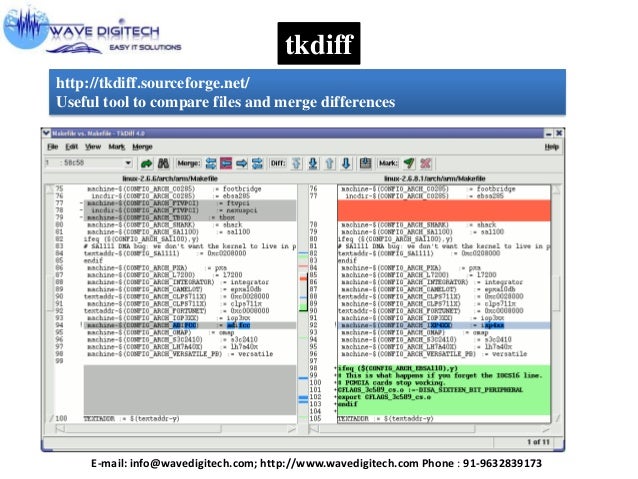Click the center diff map overview strip

pyautogui.click(x=303, y=303)
